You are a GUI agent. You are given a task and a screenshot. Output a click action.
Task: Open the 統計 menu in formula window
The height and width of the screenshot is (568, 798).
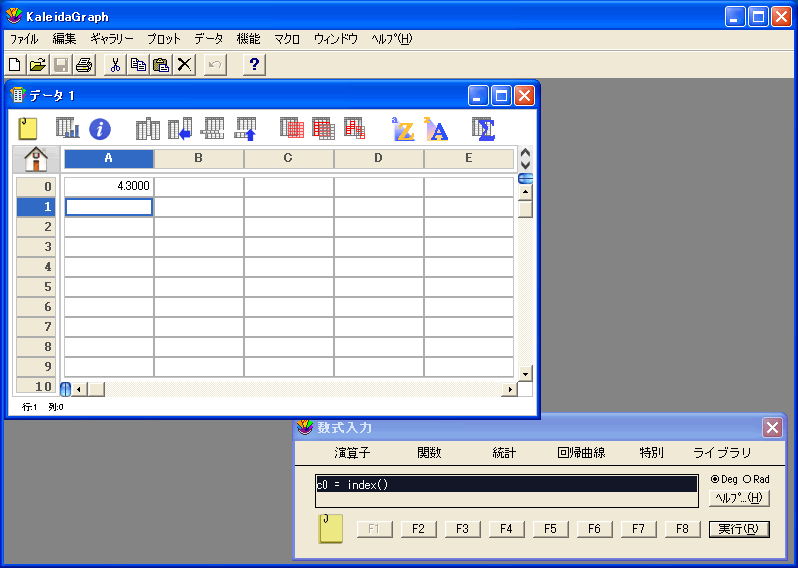(504, 452)
